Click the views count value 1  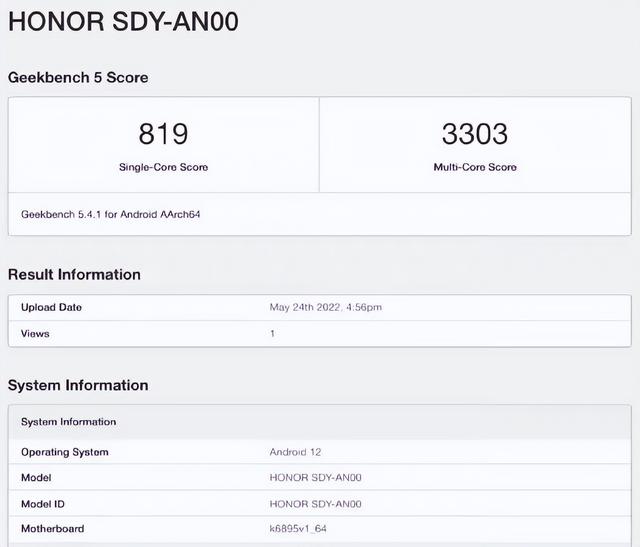point(272,333)
